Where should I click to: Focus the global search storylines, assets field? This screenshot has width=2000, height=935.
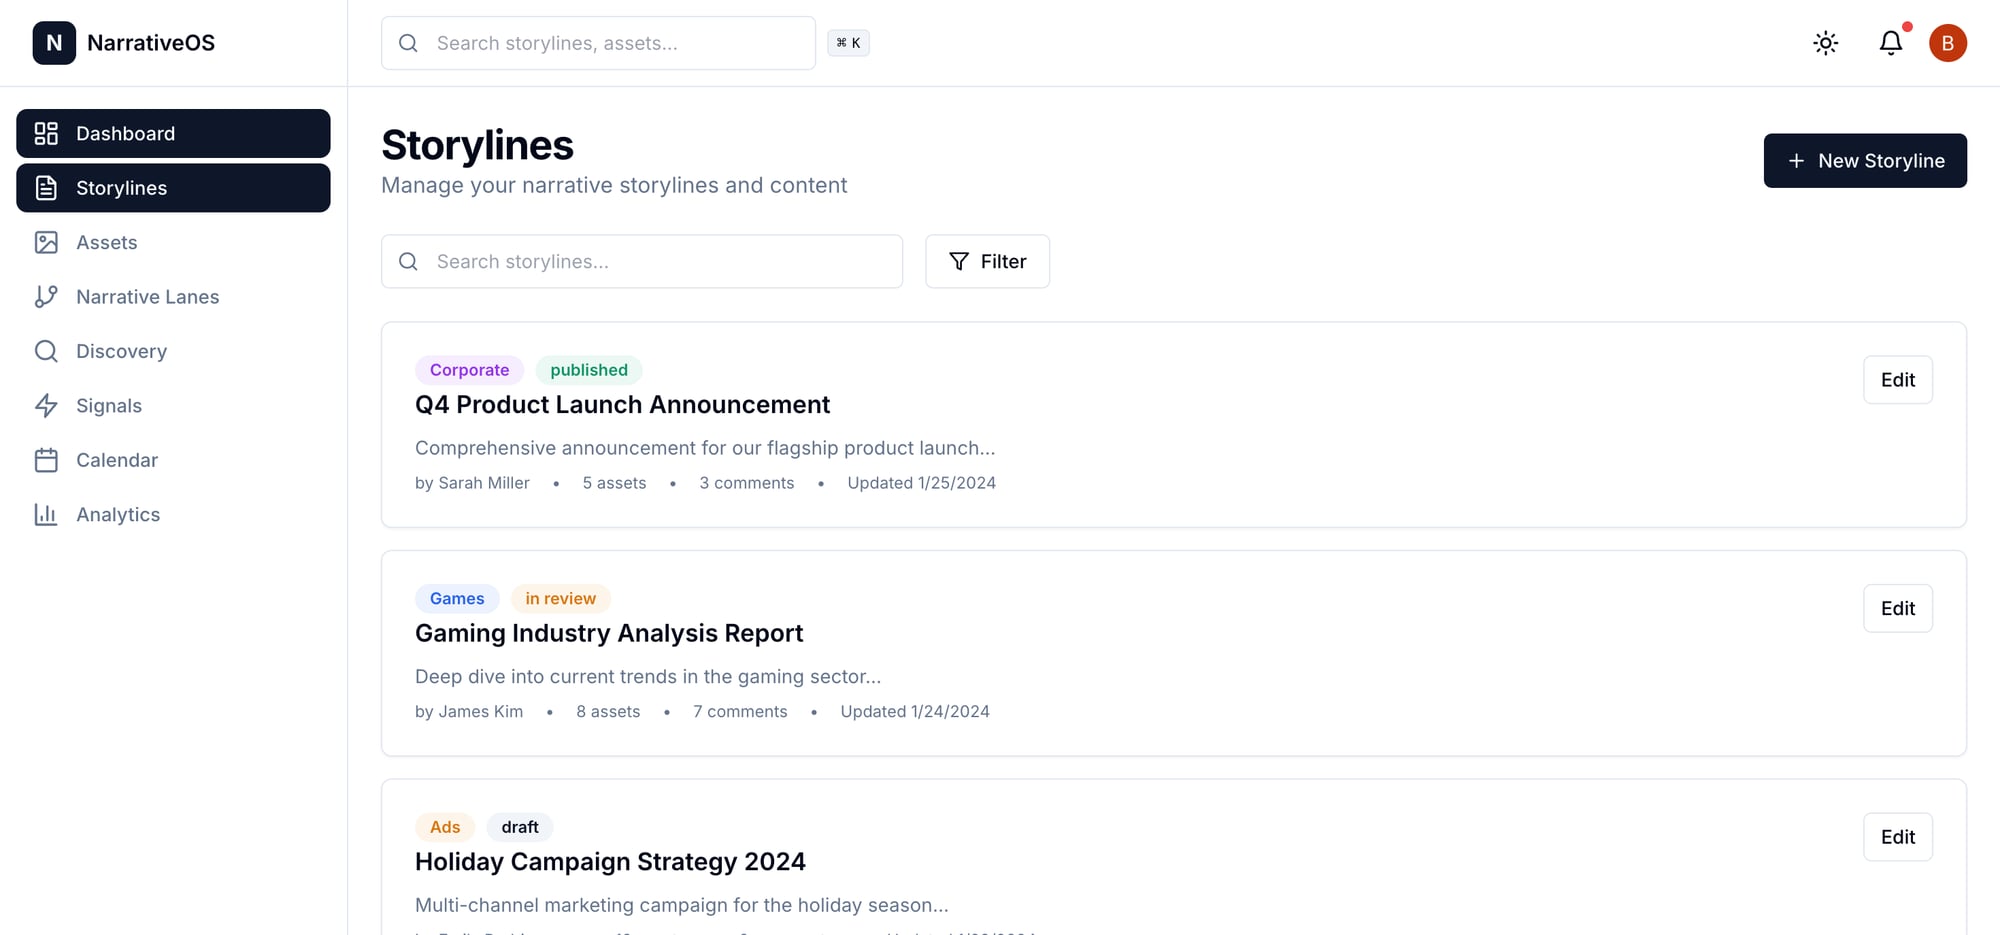(598, 43)
